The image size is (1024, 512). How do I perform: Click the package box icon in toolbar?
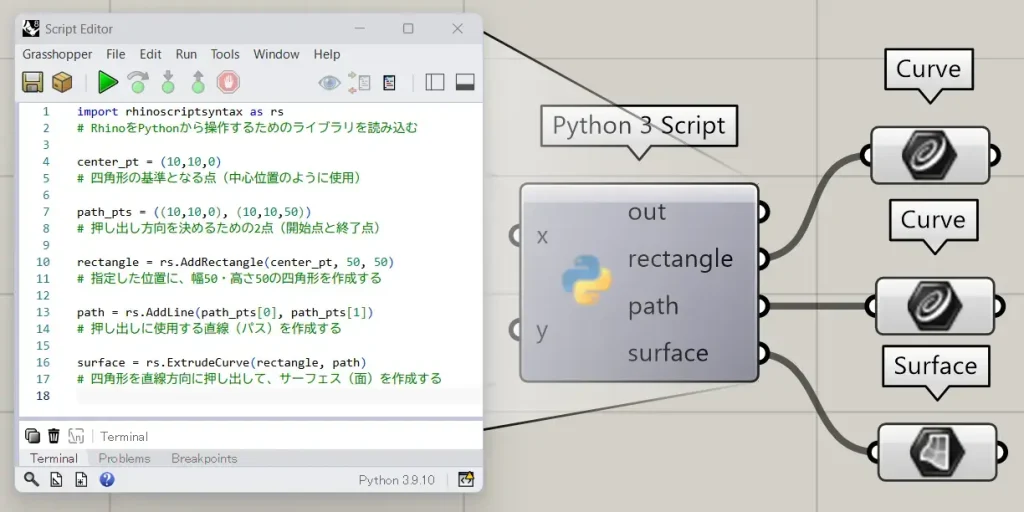[62, 82]
